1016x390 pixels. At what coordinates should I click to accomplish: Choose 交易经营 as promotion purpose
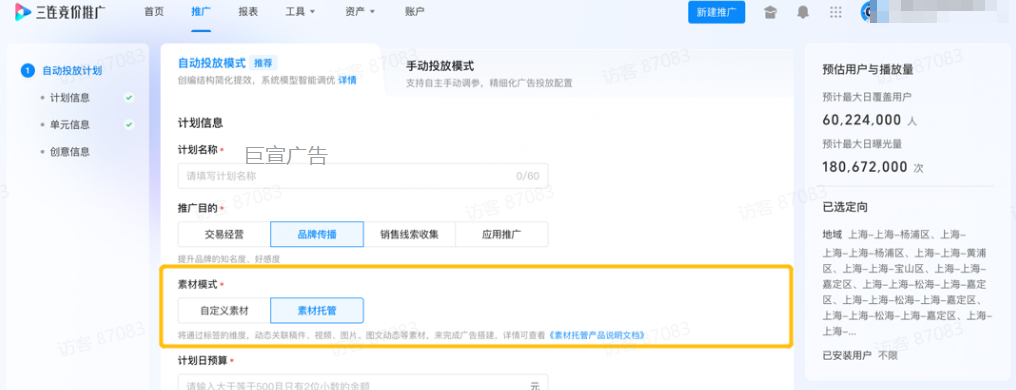click(x=224, y=234)
